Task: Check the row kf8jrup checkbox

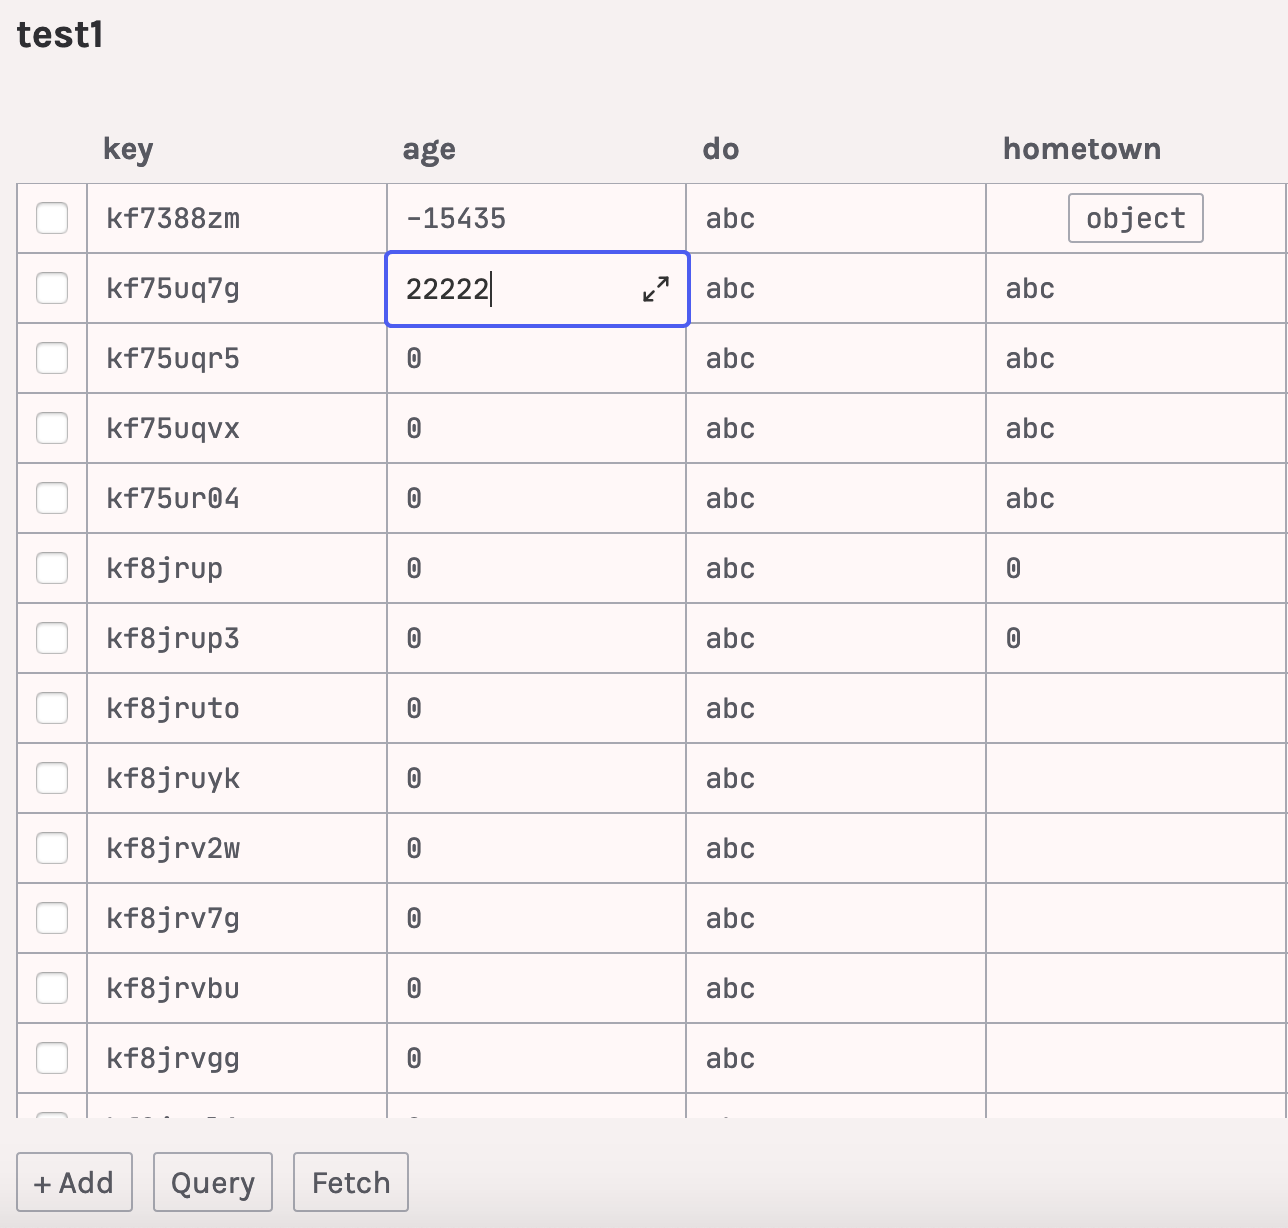Action: [x=52, y=567]
